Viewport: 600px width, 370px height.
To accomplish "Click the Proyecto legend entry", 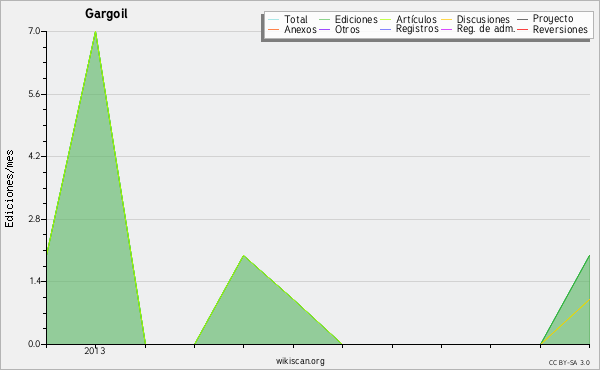I will coord(545,19).
